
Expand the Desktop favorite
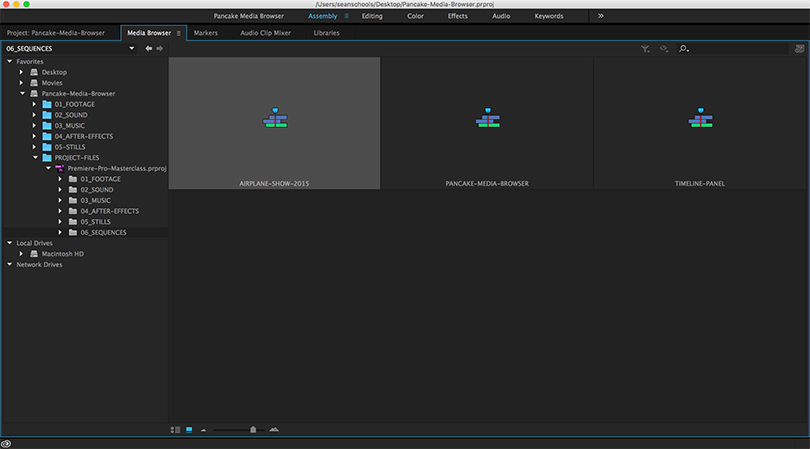click(x=21, y=72)
